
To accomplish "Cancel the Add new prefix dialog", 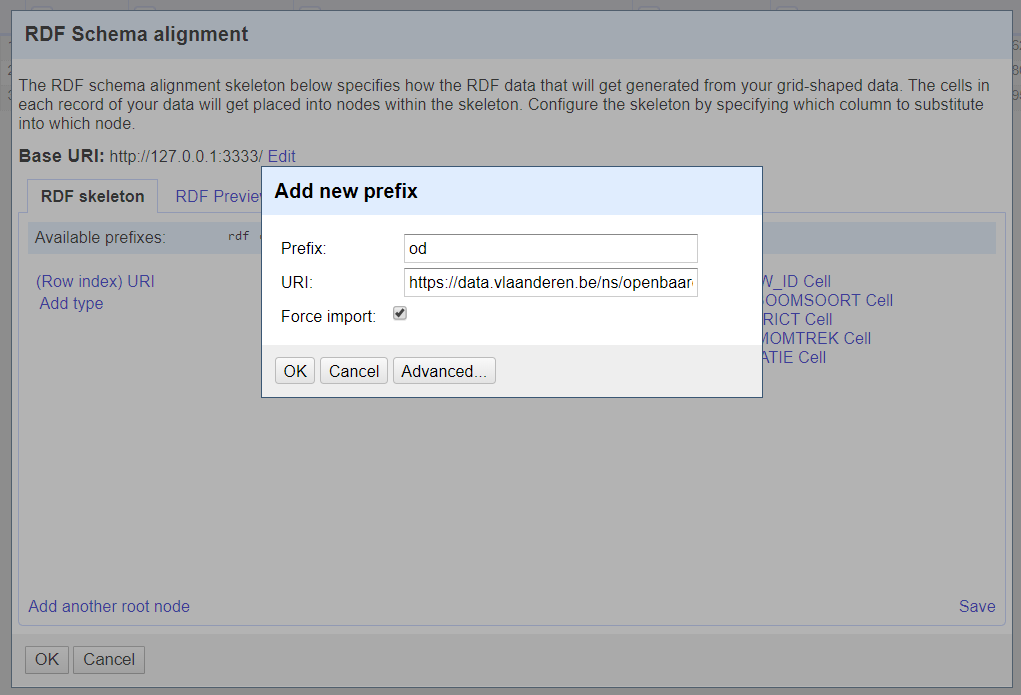I will pyautogui.click(x=354, y=371).
